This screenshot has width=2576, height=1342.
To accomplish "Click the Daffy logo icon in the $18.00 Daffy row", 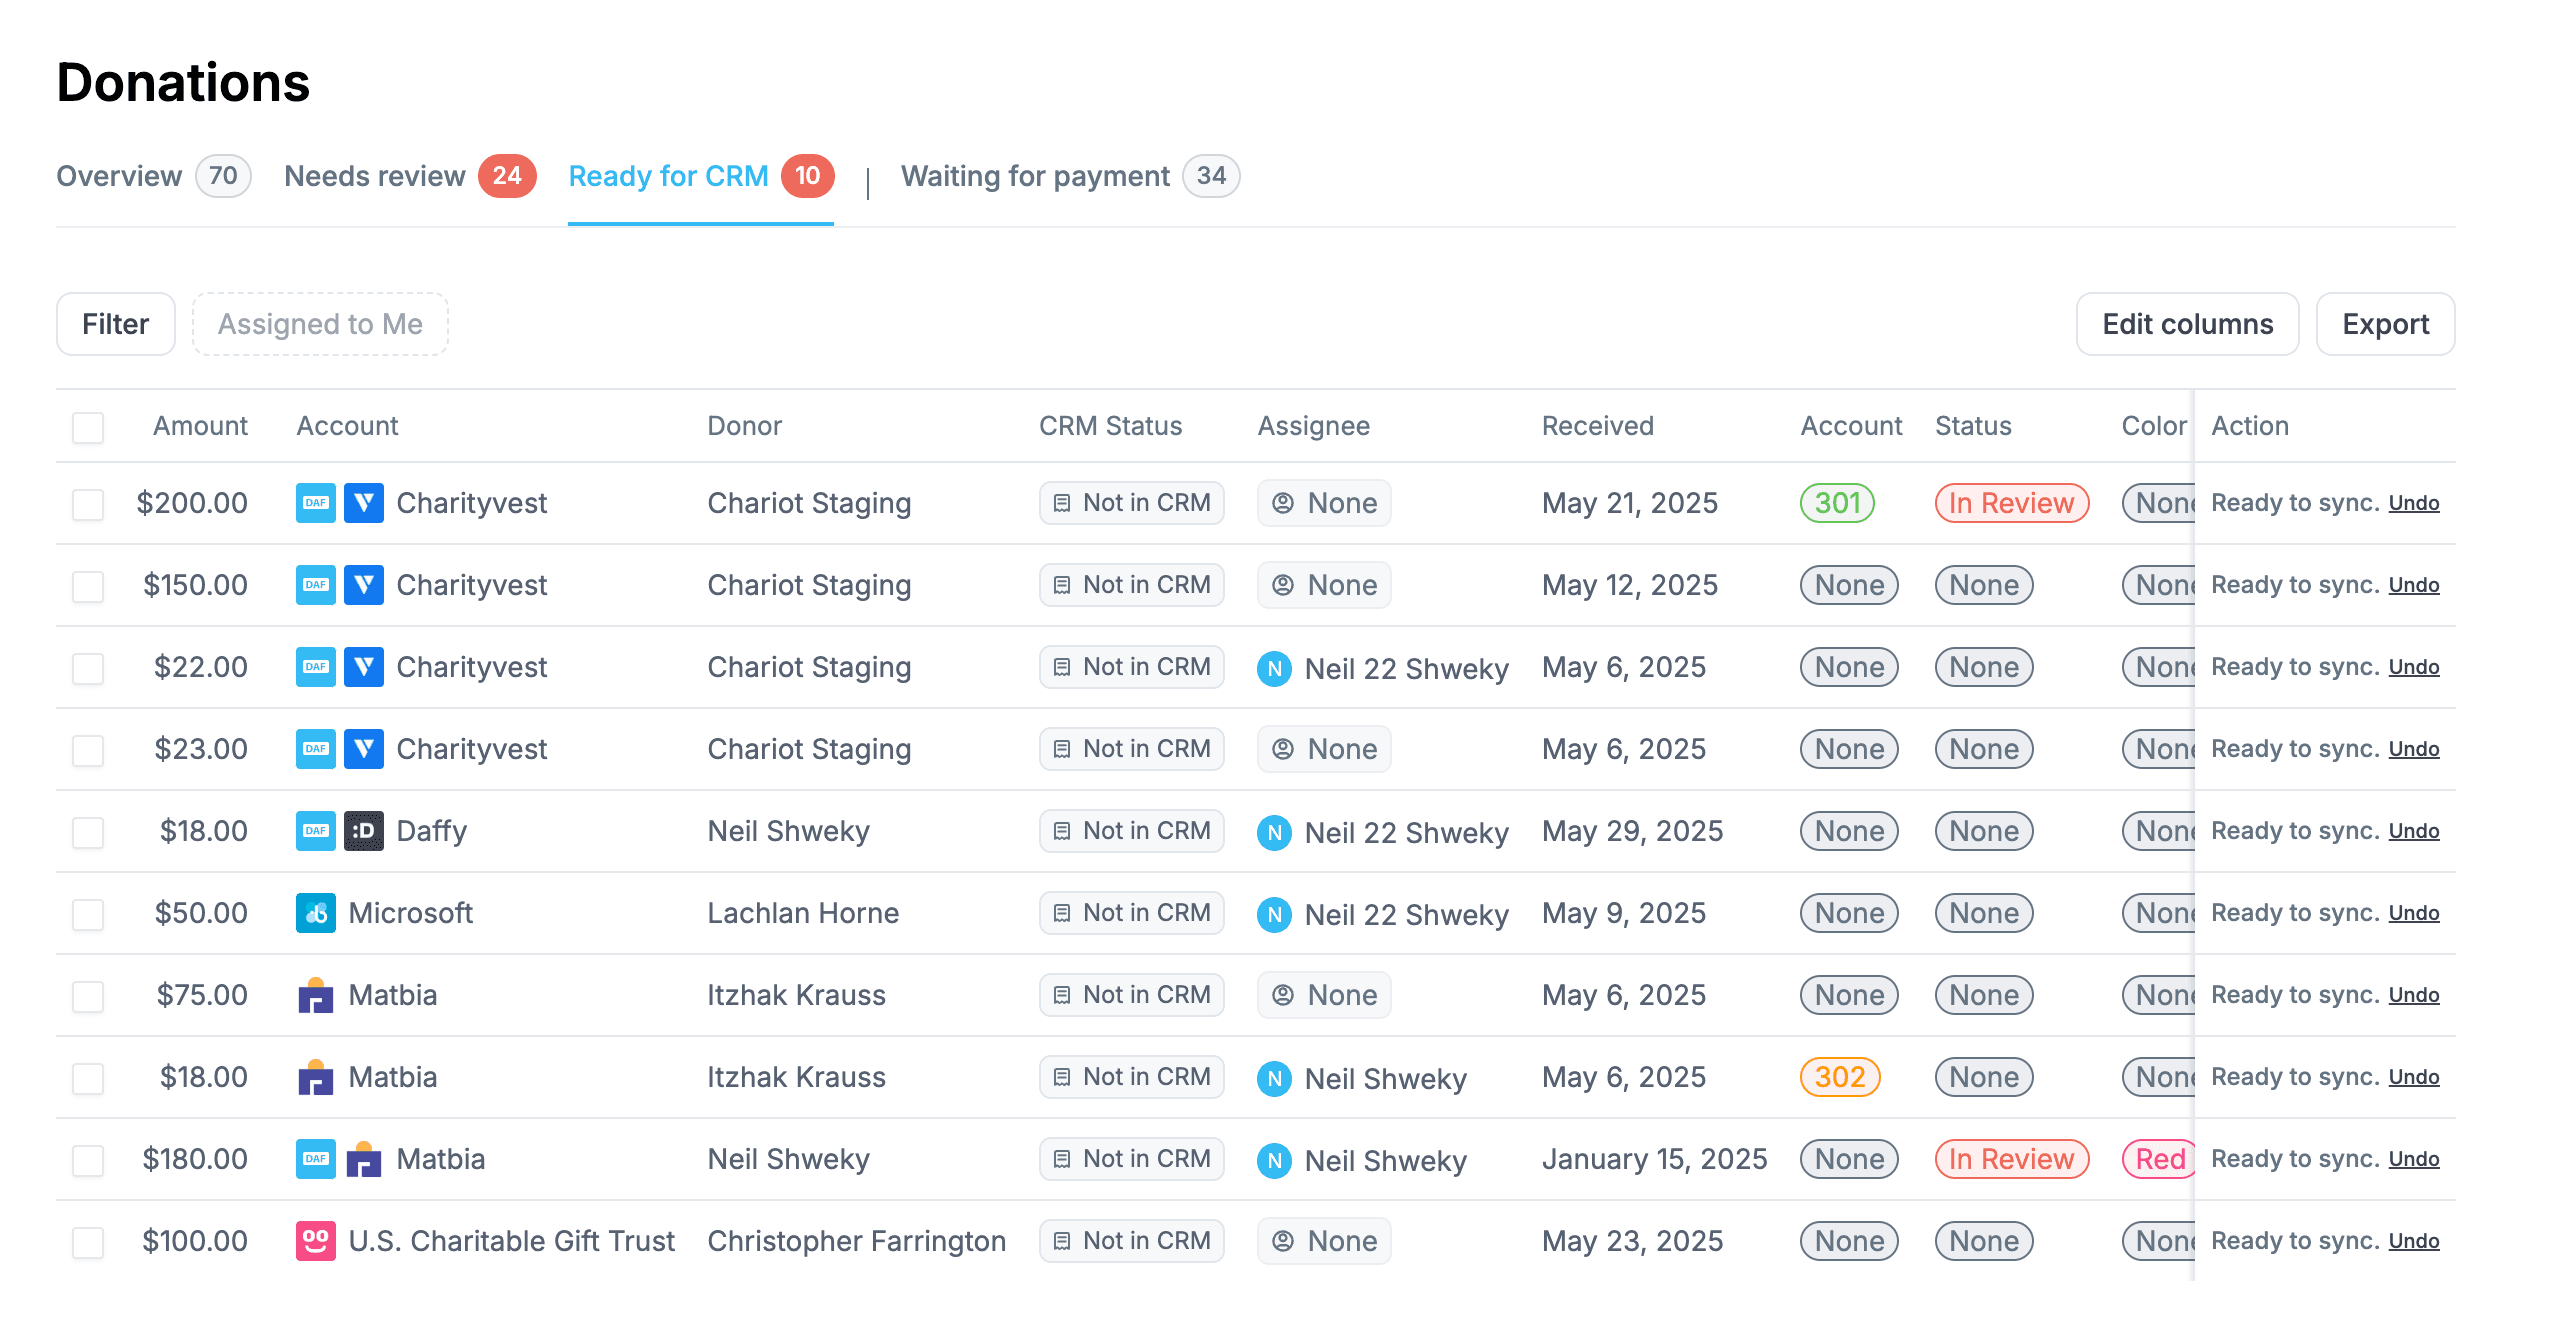I will coord(363,831).
